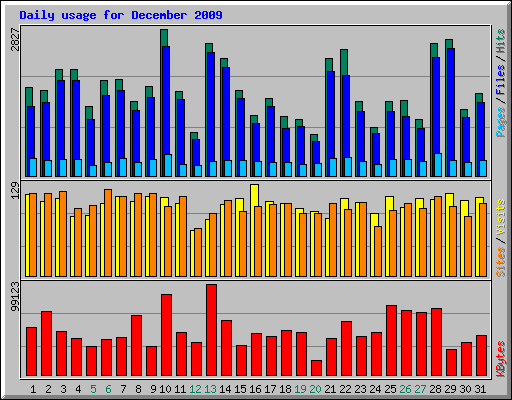
Task: Click the chart title 'Daily usage for December 2009'
Action: coord(121,15)
